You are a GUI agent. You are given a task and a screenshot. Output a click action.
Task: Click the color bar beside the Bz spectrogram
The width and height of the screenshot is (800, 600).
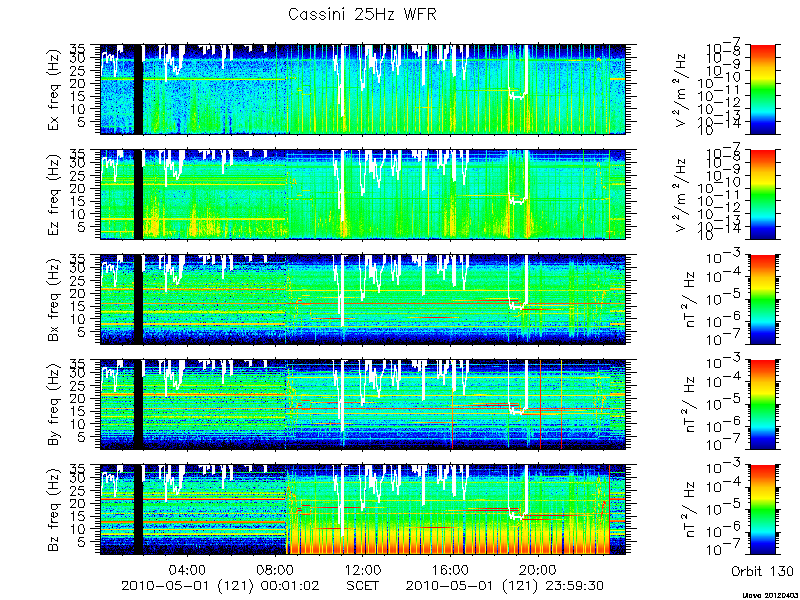pyautogui.click(x=762, y=510)
